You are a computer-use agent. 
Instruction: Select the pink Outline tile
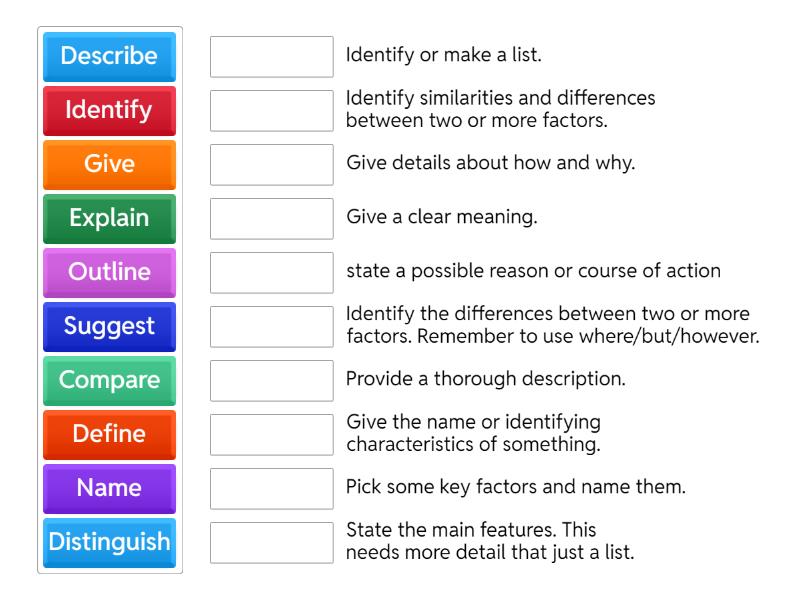click(x=109, y=272)
